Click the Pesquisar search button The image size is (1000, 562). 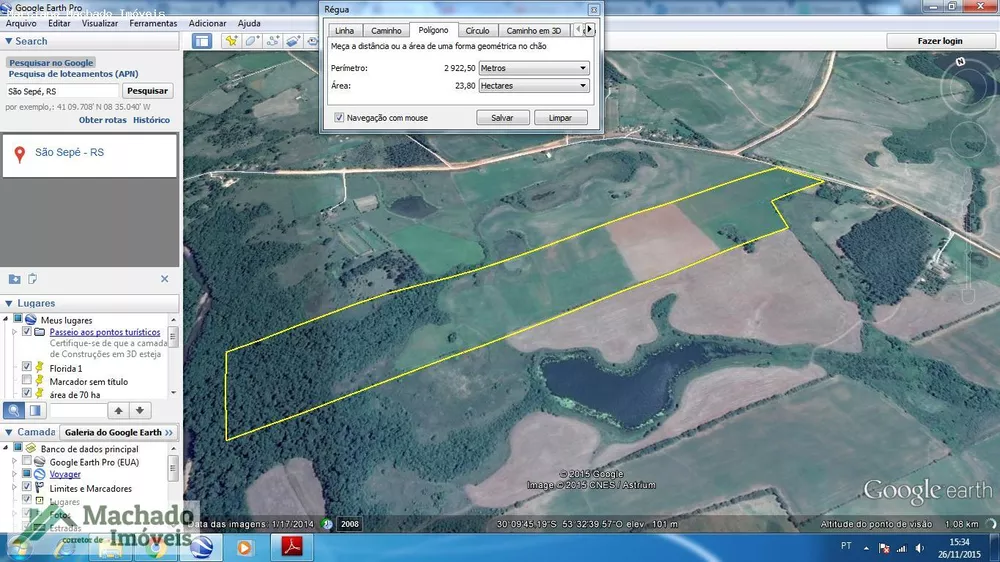click(x=147, y=91)
